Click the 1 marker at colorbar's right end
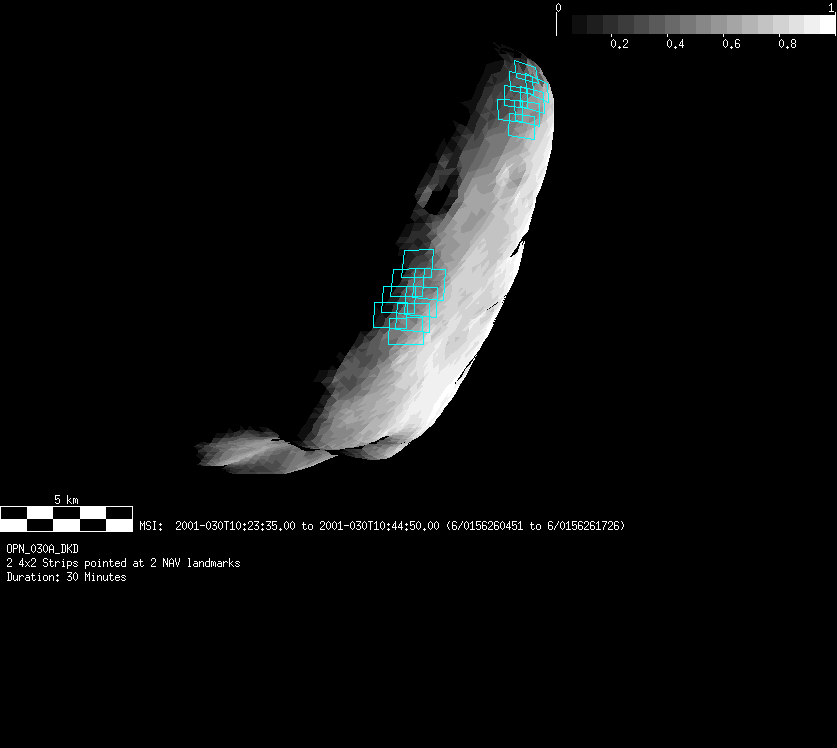 pos(832,8)
